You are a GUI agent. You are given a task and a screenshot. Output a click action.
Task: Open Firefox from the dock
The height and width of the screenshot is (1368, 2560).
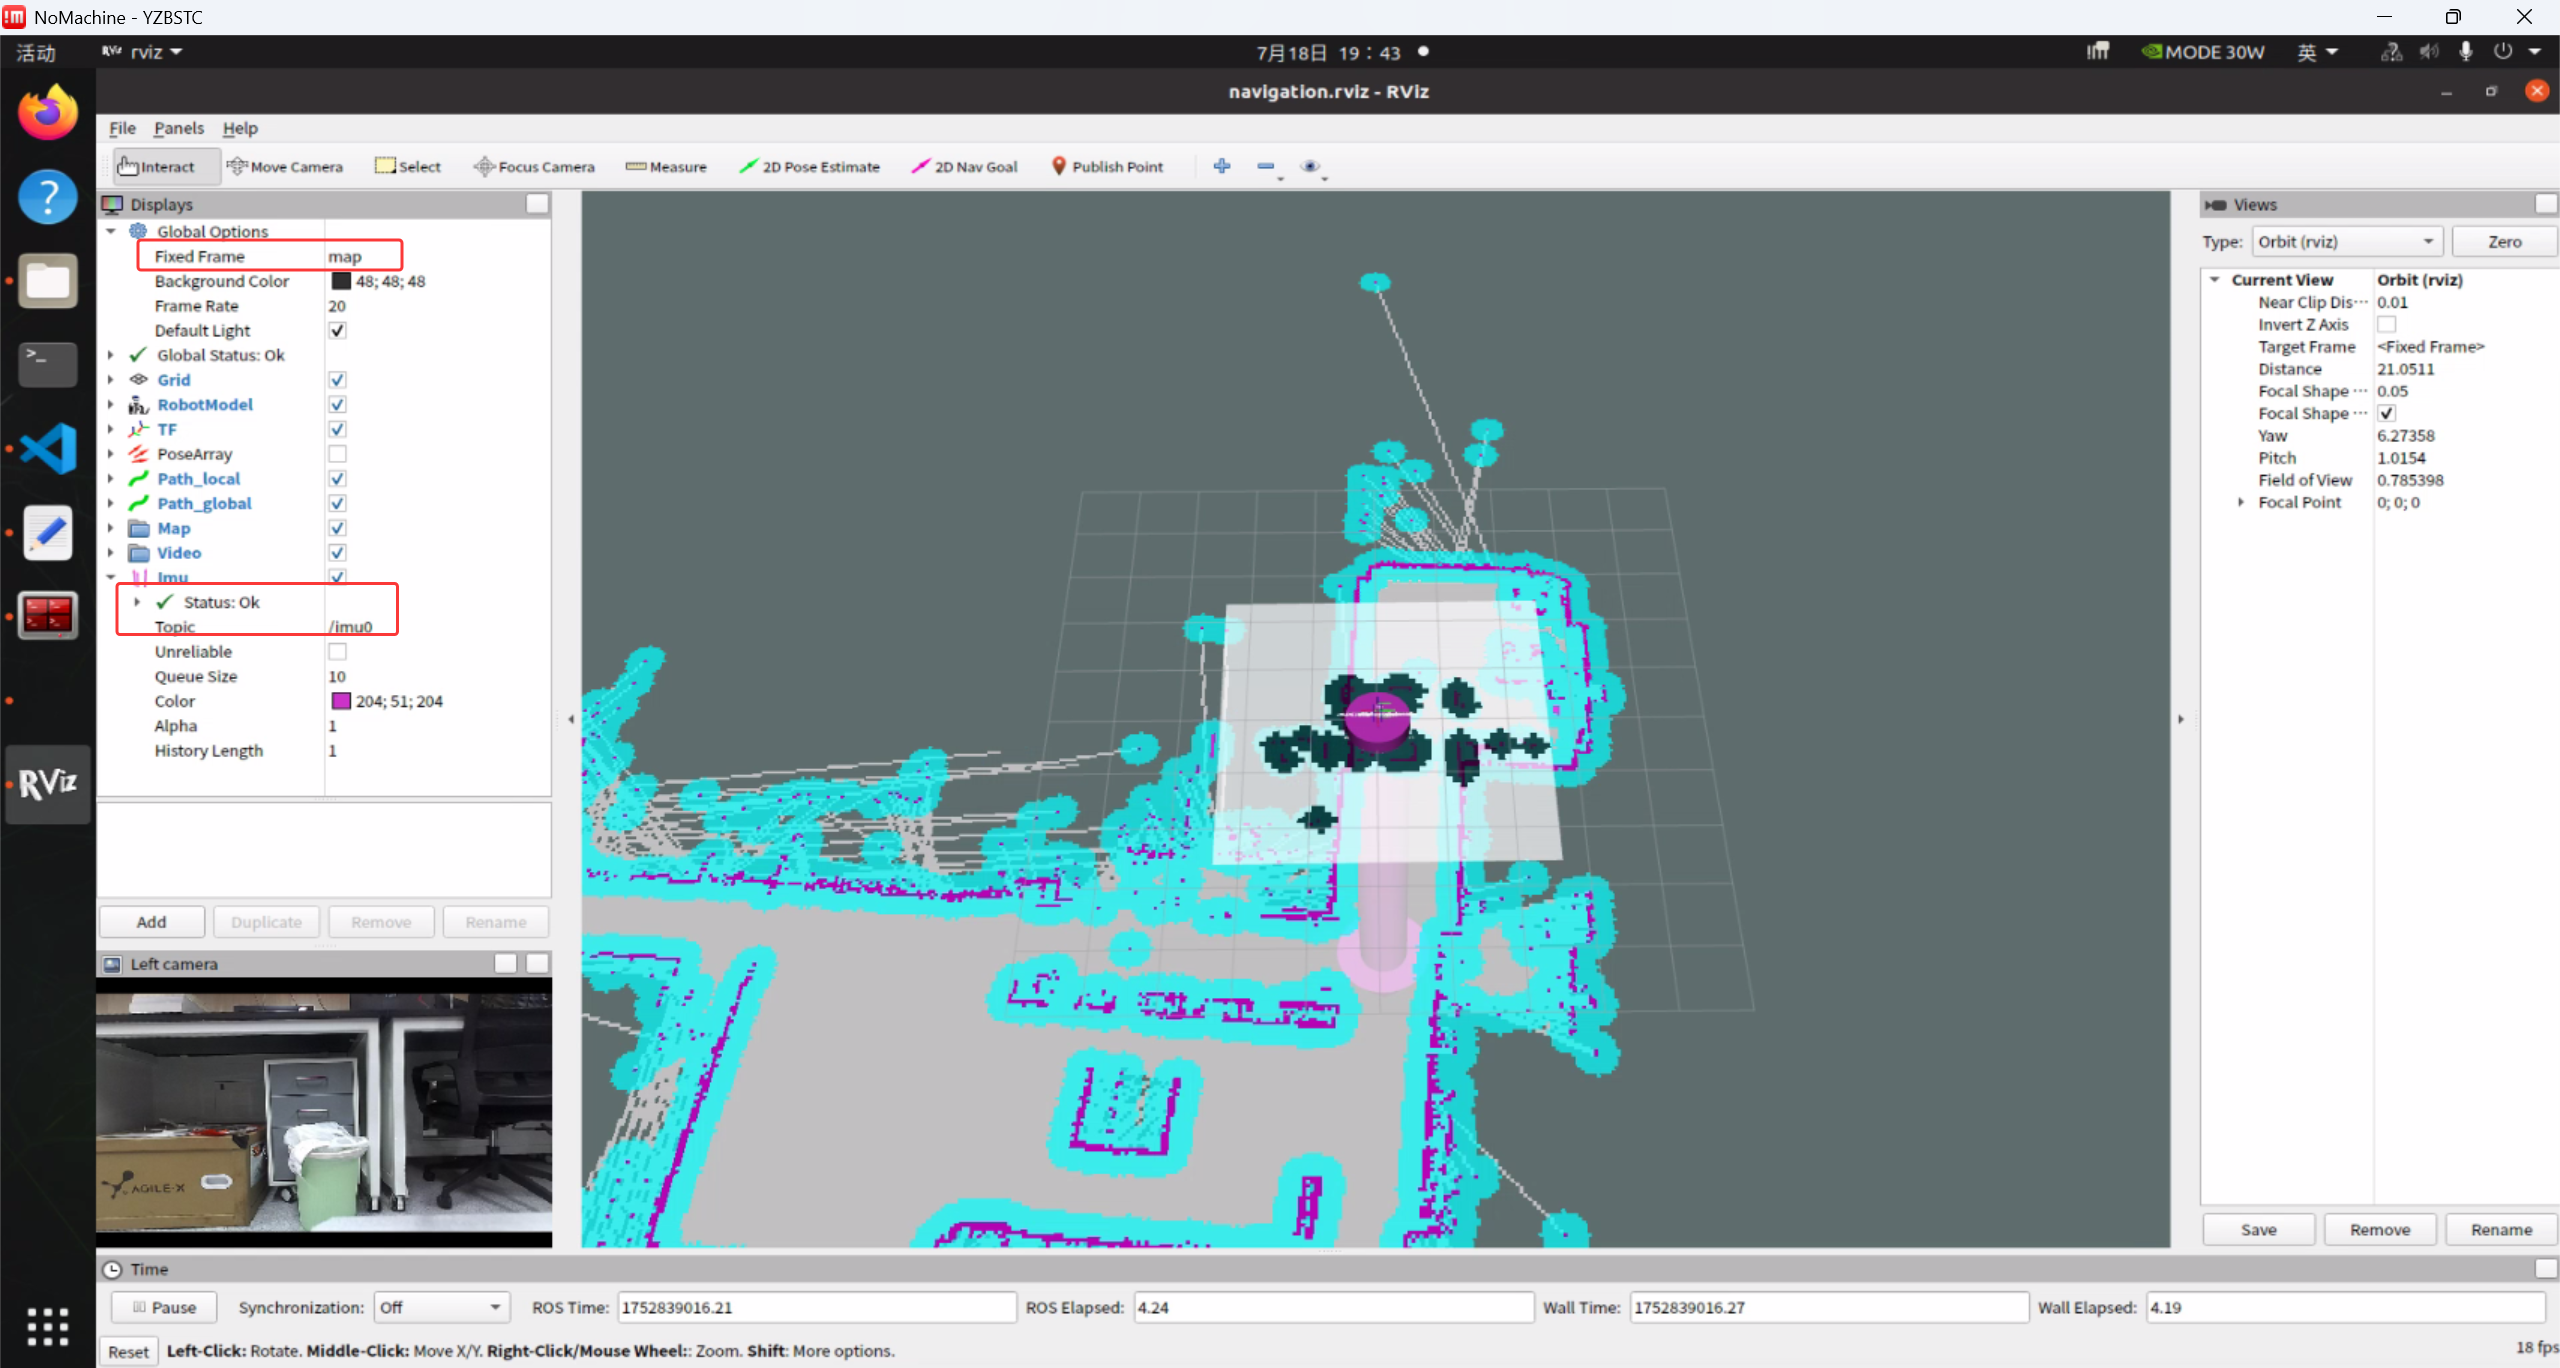click(47, 111)
